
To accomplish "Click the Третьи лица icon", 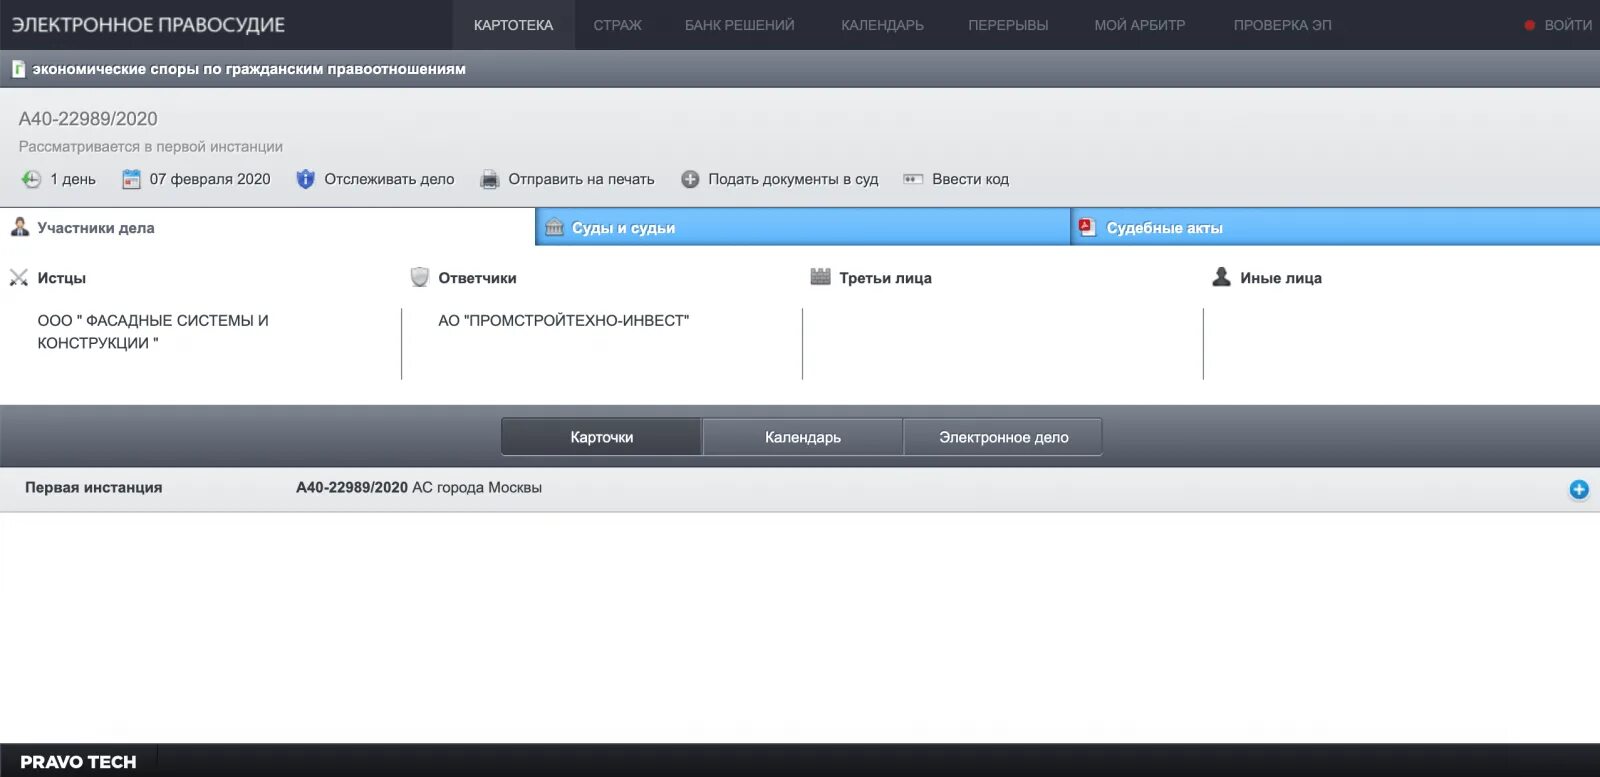I will tap(820, 277).
